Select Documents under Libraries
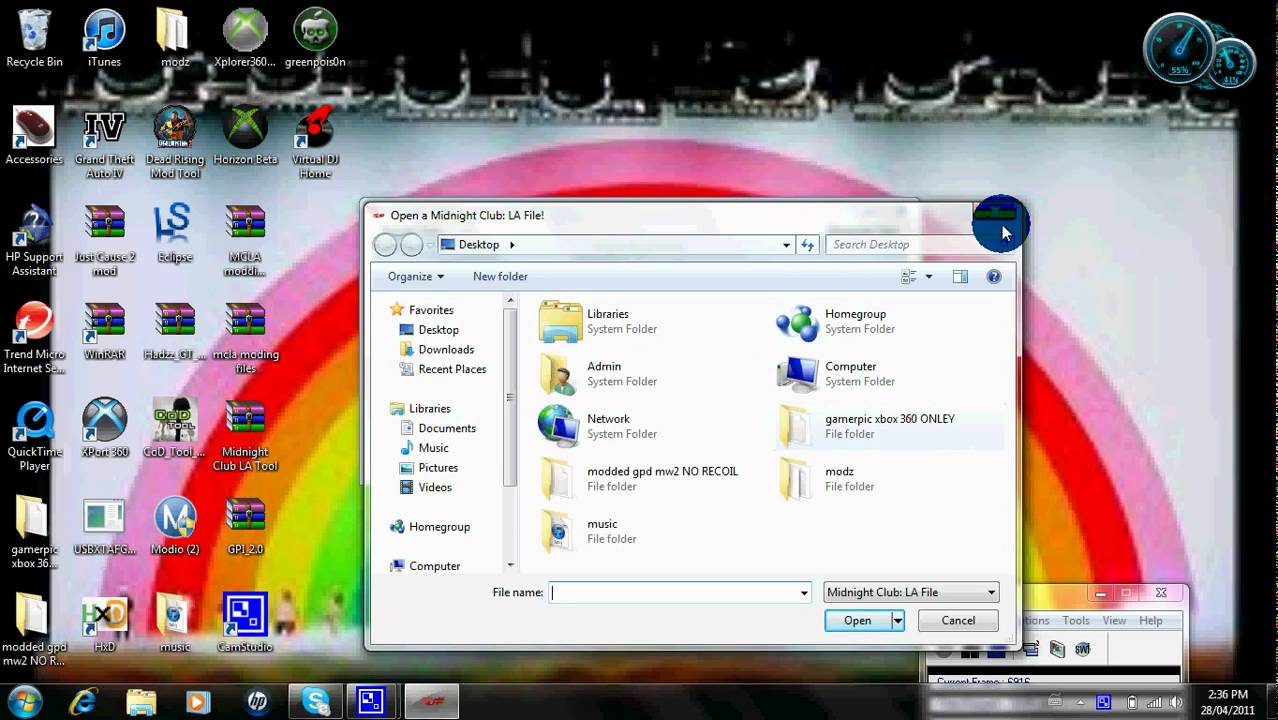 [438, 428]
